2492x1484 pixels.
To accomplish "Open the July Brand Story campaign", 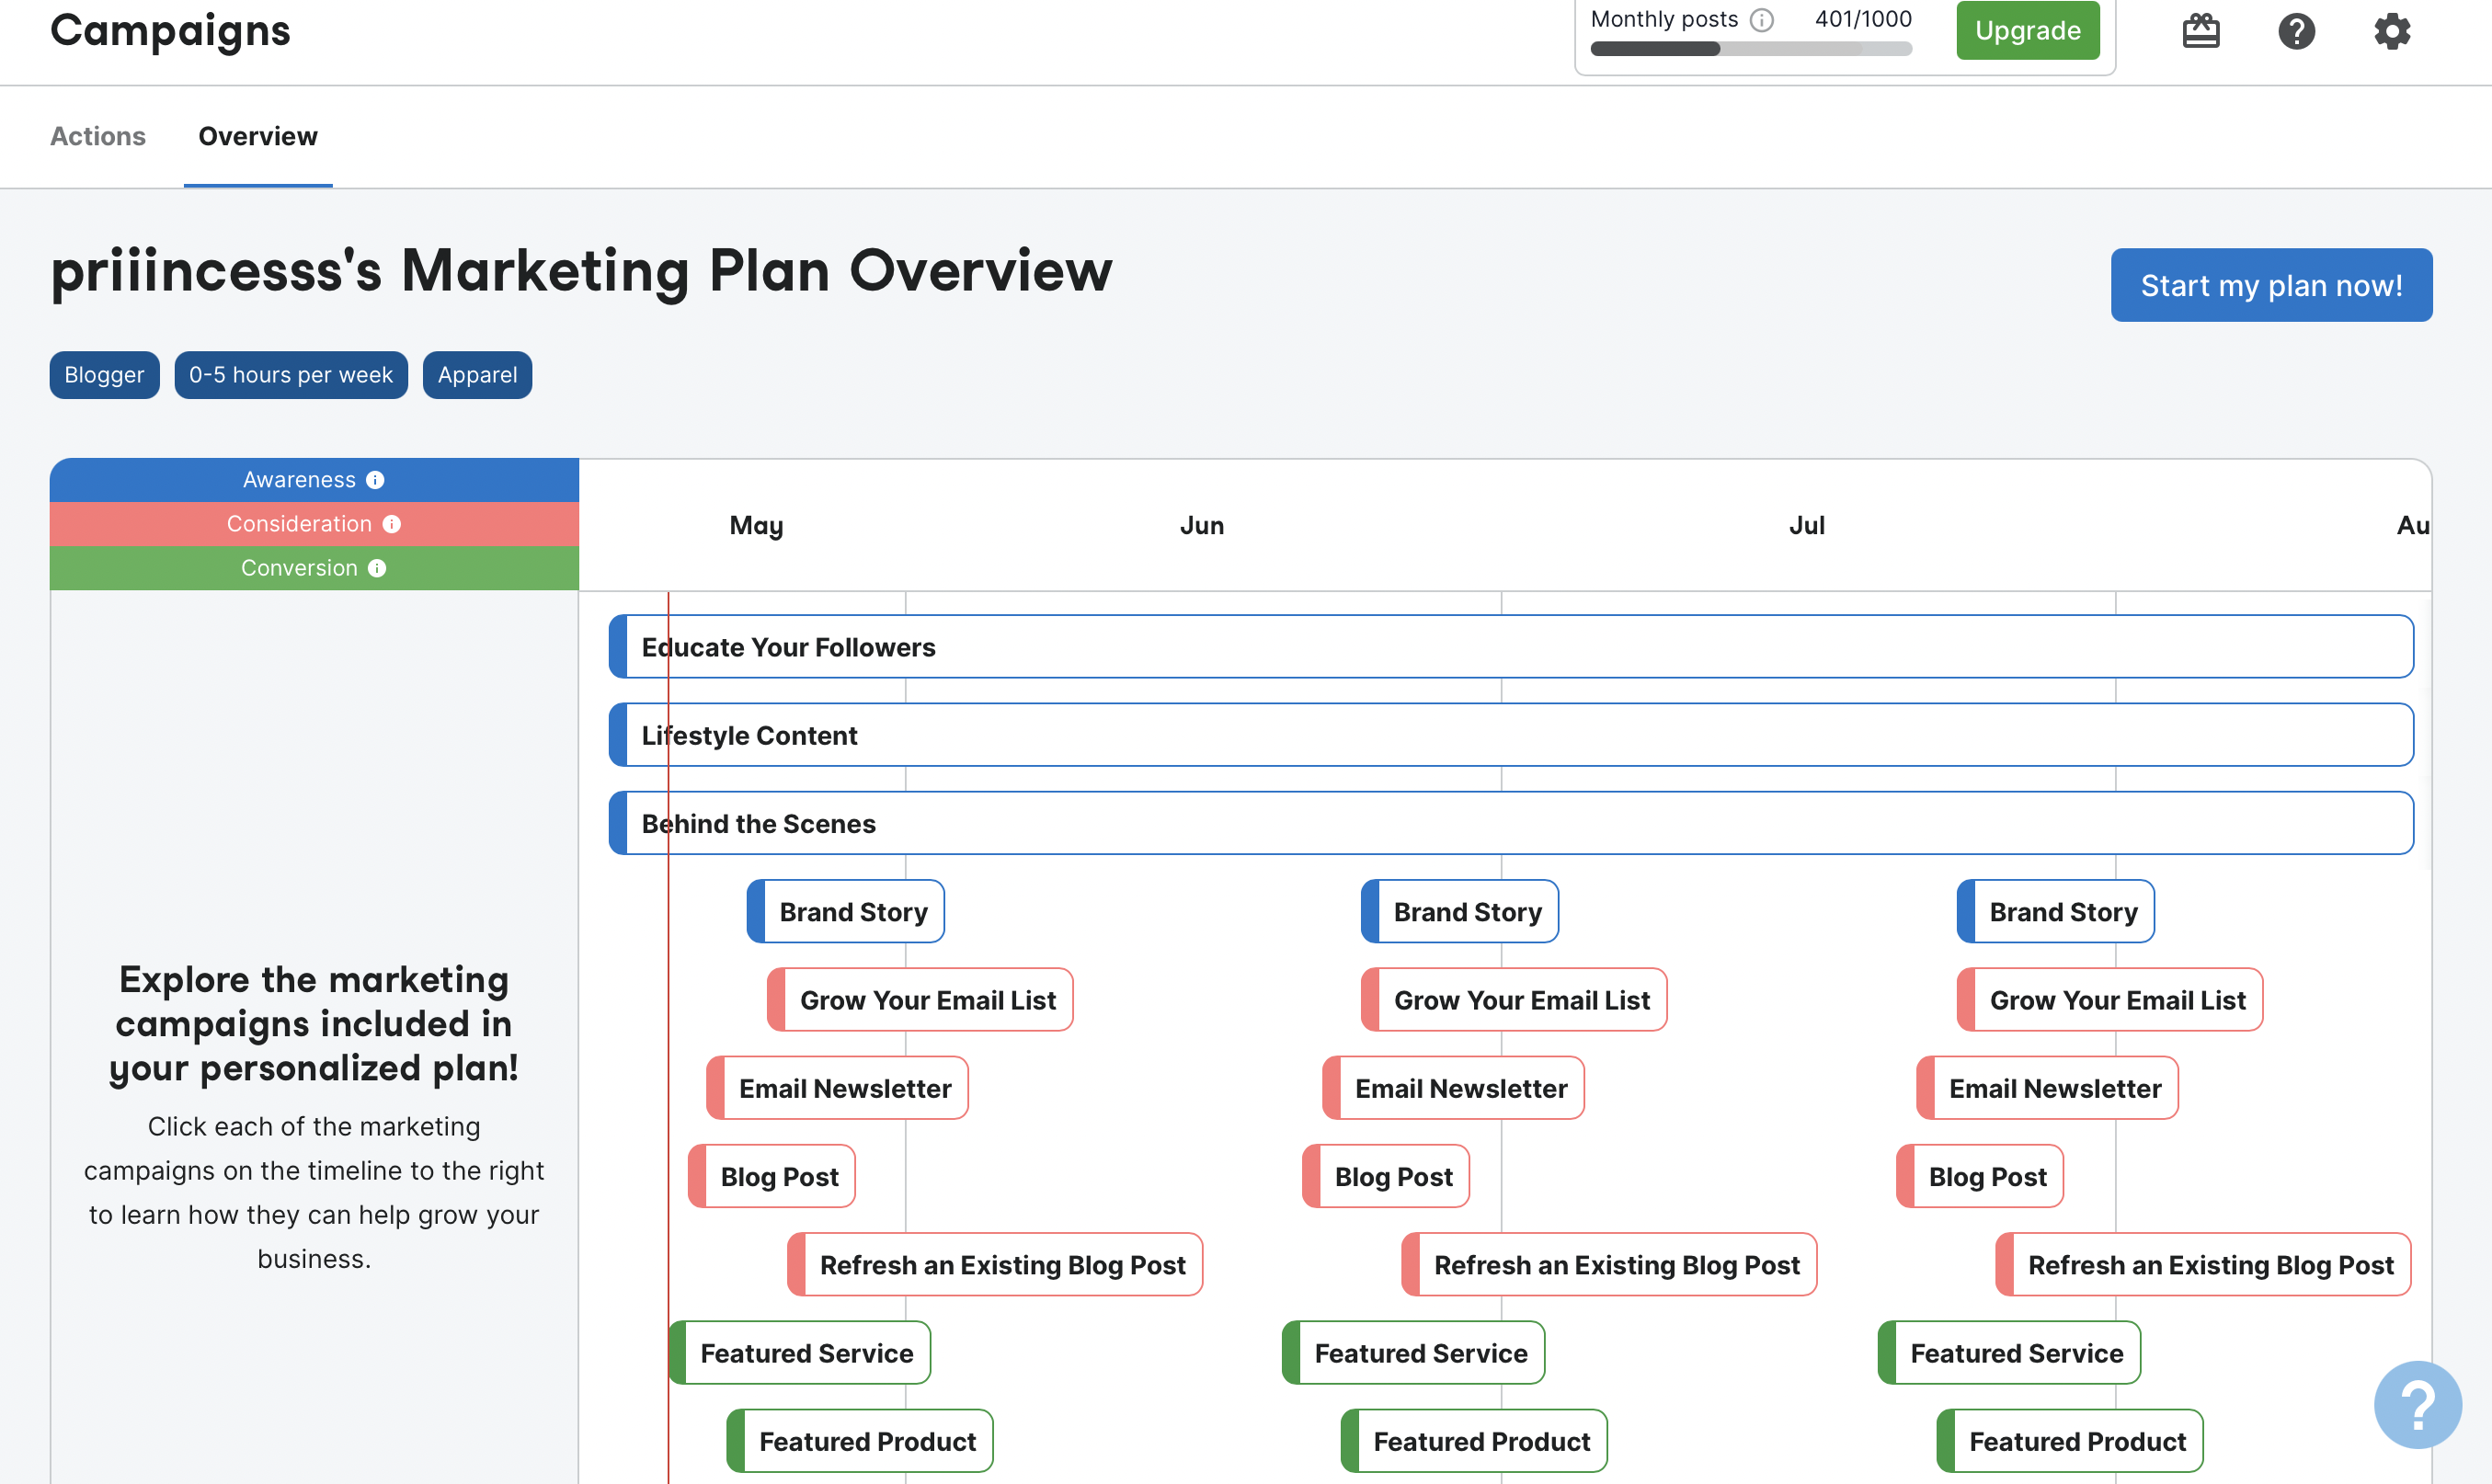I will click(2056, 911).
